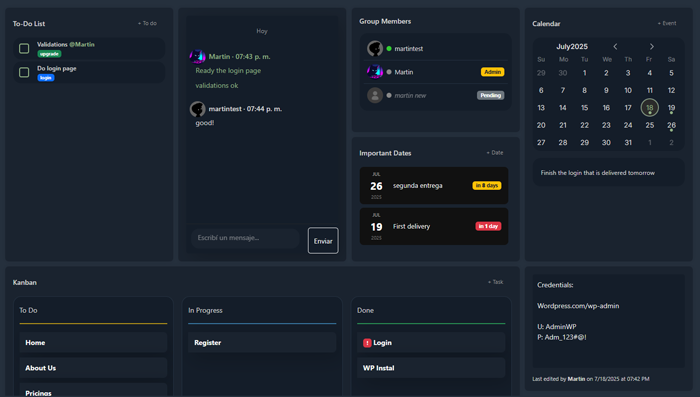Add a new calendar event
The width and height of the screenshot is (700, 397).
[x=667, y=23]
